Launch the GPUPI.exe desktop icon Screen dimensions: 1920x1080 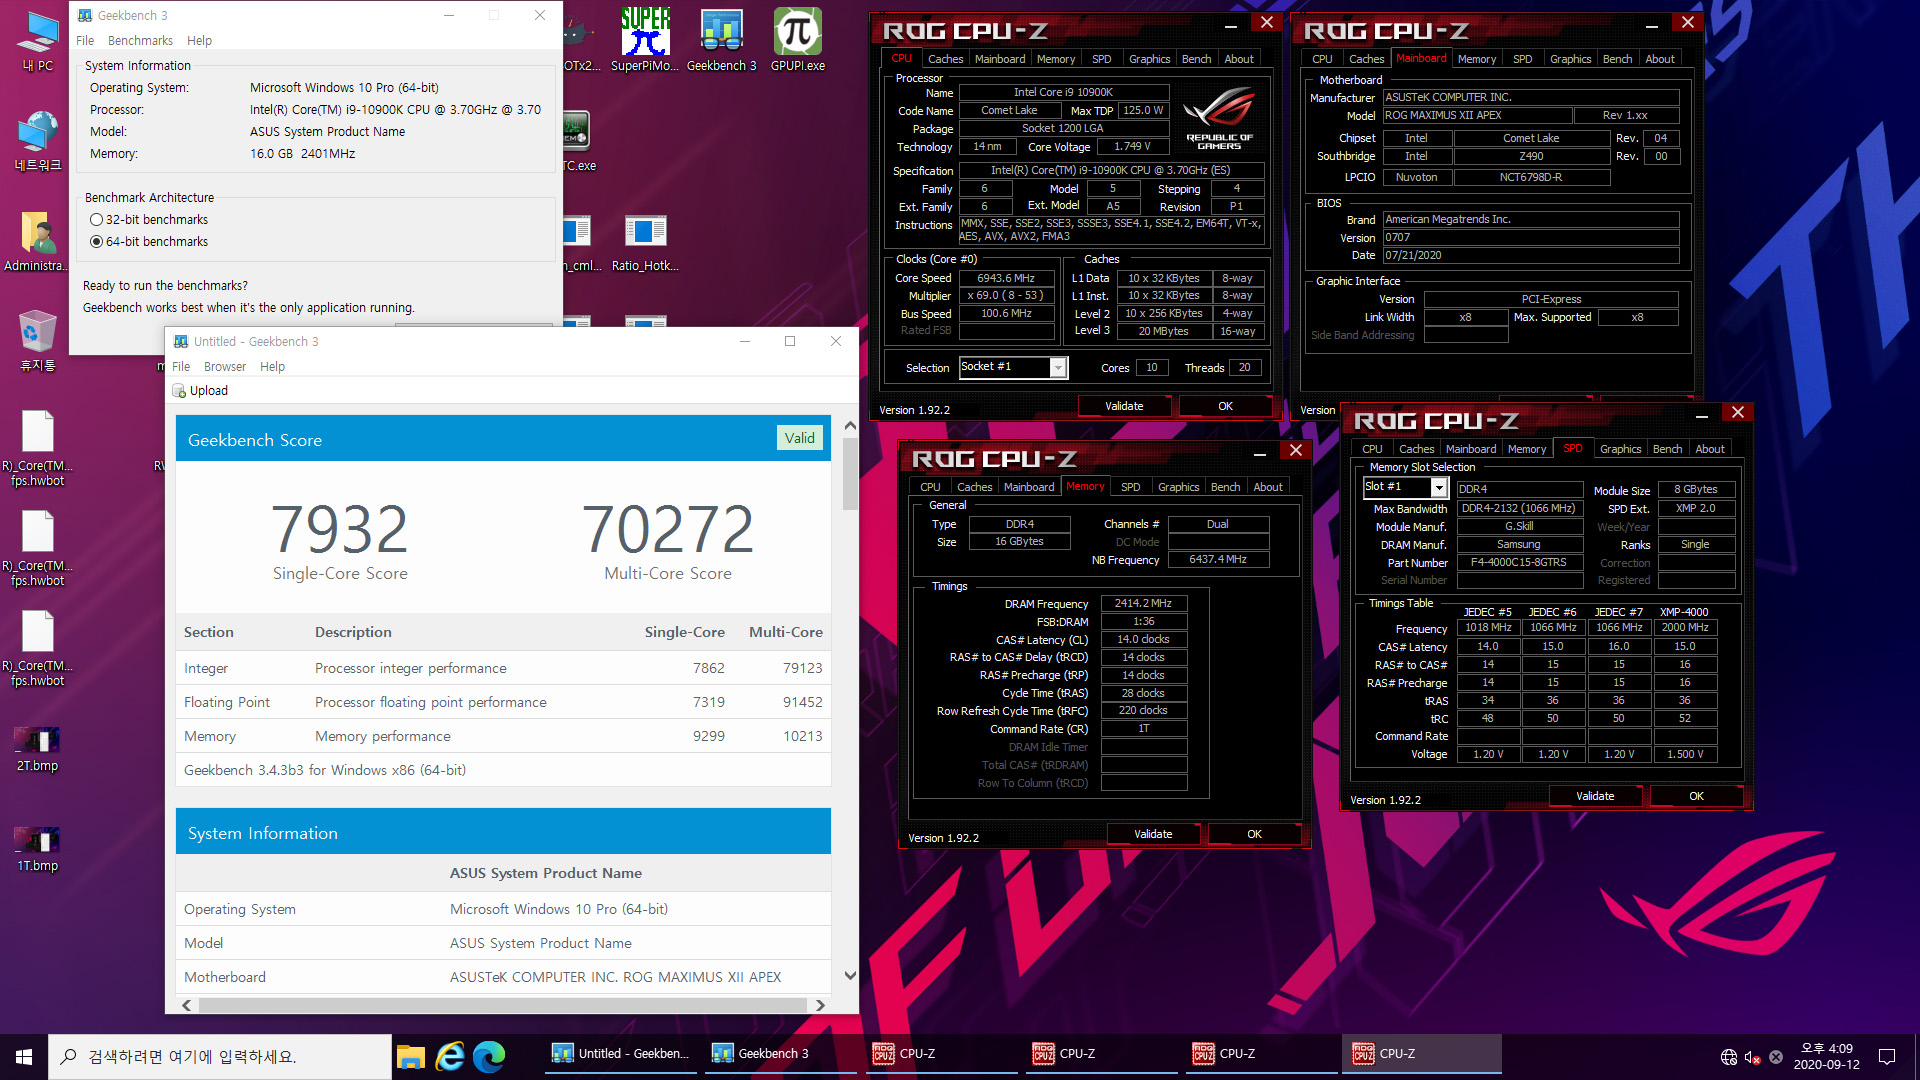pos(798,40)
